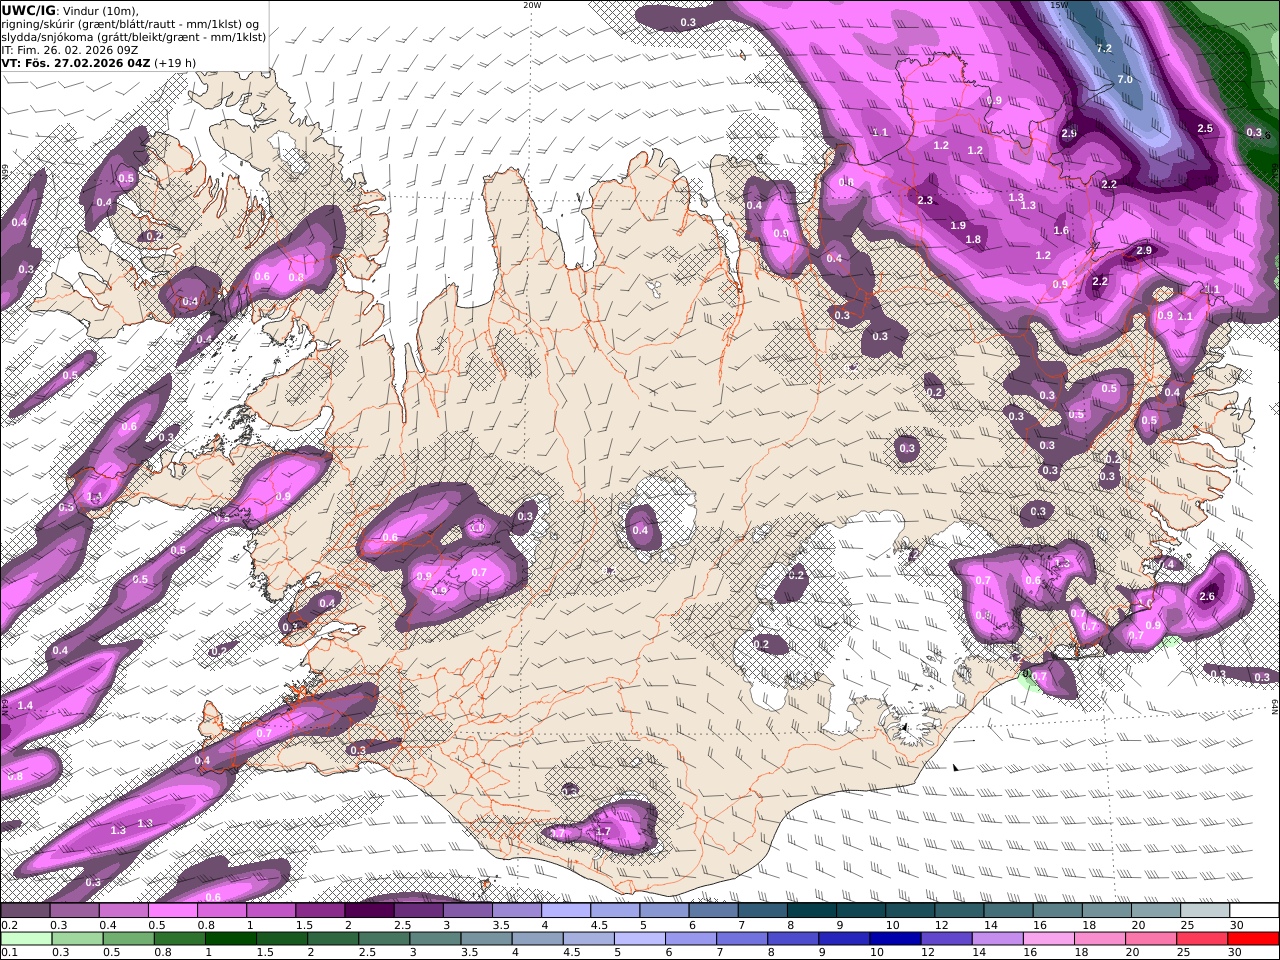Image resolution: width=1280 pixels, height=960 pixels.
Task: Click the 2.6 value in the southeast snow cell
Action: click(x=1207, y=596)
